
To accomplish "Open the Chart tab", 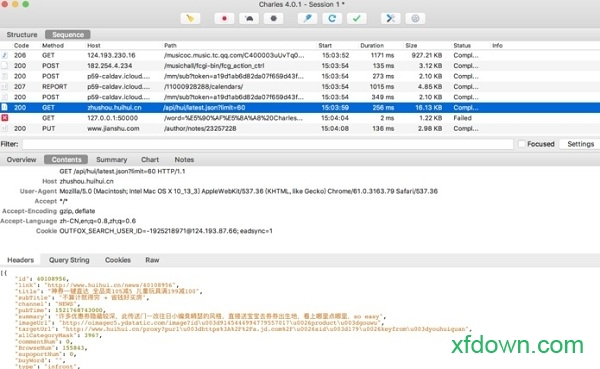I will [x=150, y=160].
